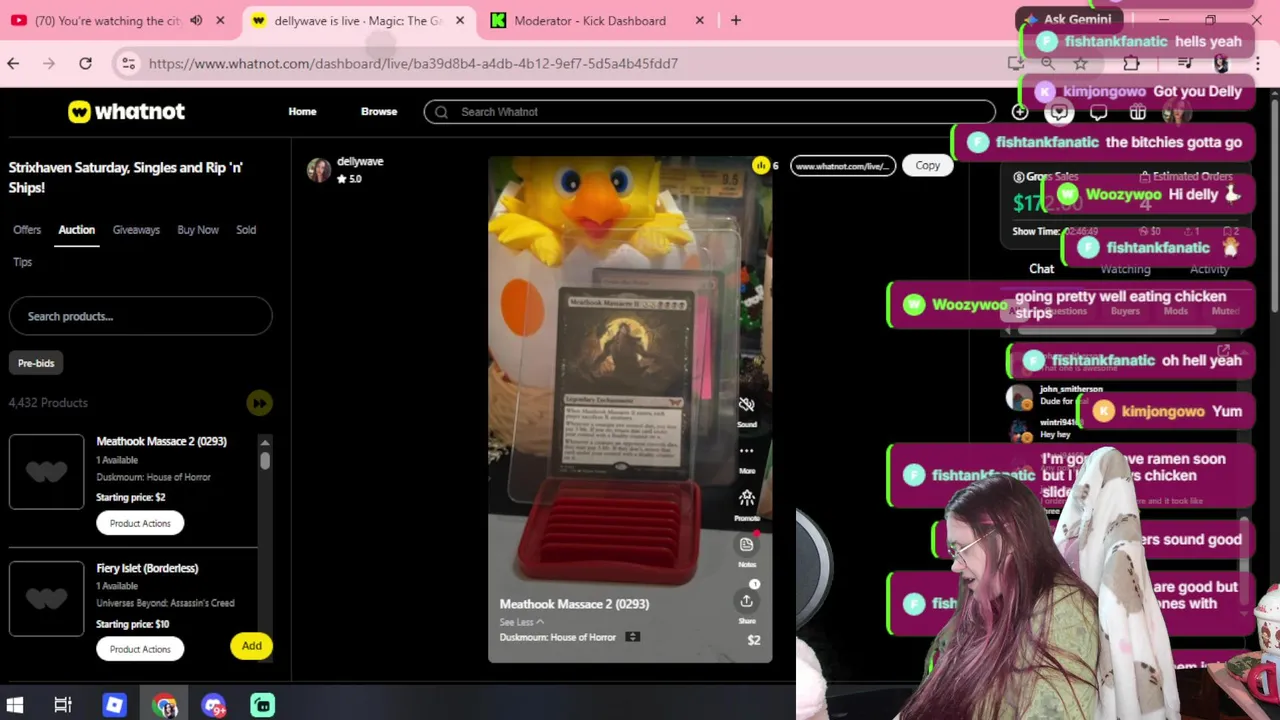Image resolution: width=1280 pixels, height=720 pixels.
Task: Open the green Streamlabs app on the taskbar
Action: coord(262,706)
